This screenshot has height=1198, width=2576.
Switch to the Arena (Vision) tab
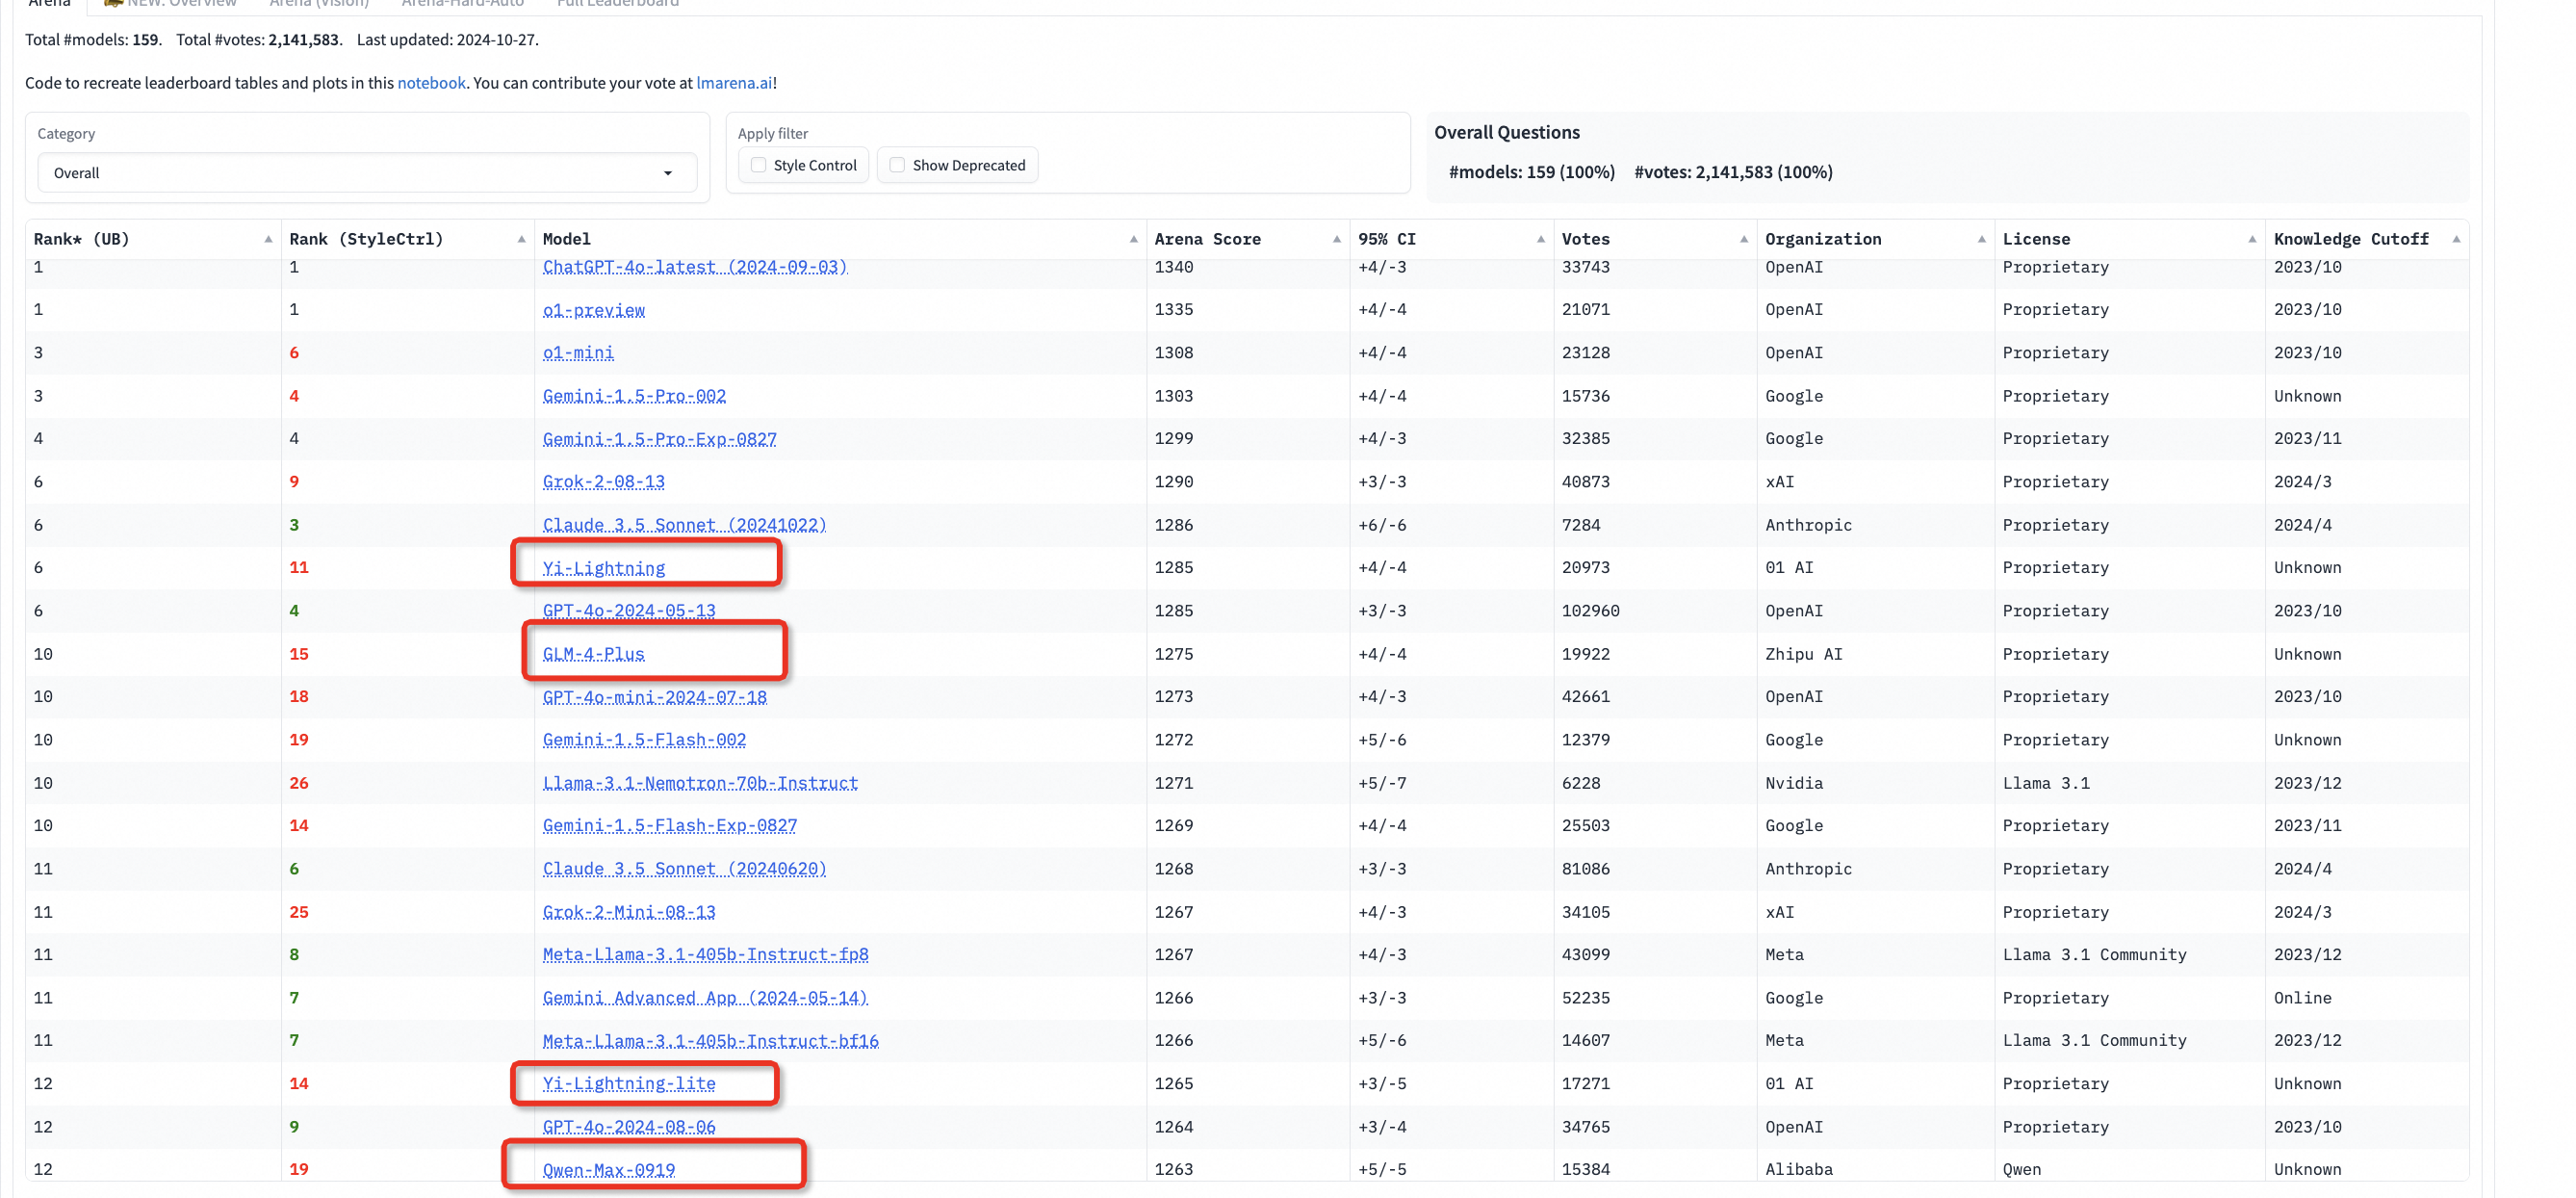coord(319,3)
